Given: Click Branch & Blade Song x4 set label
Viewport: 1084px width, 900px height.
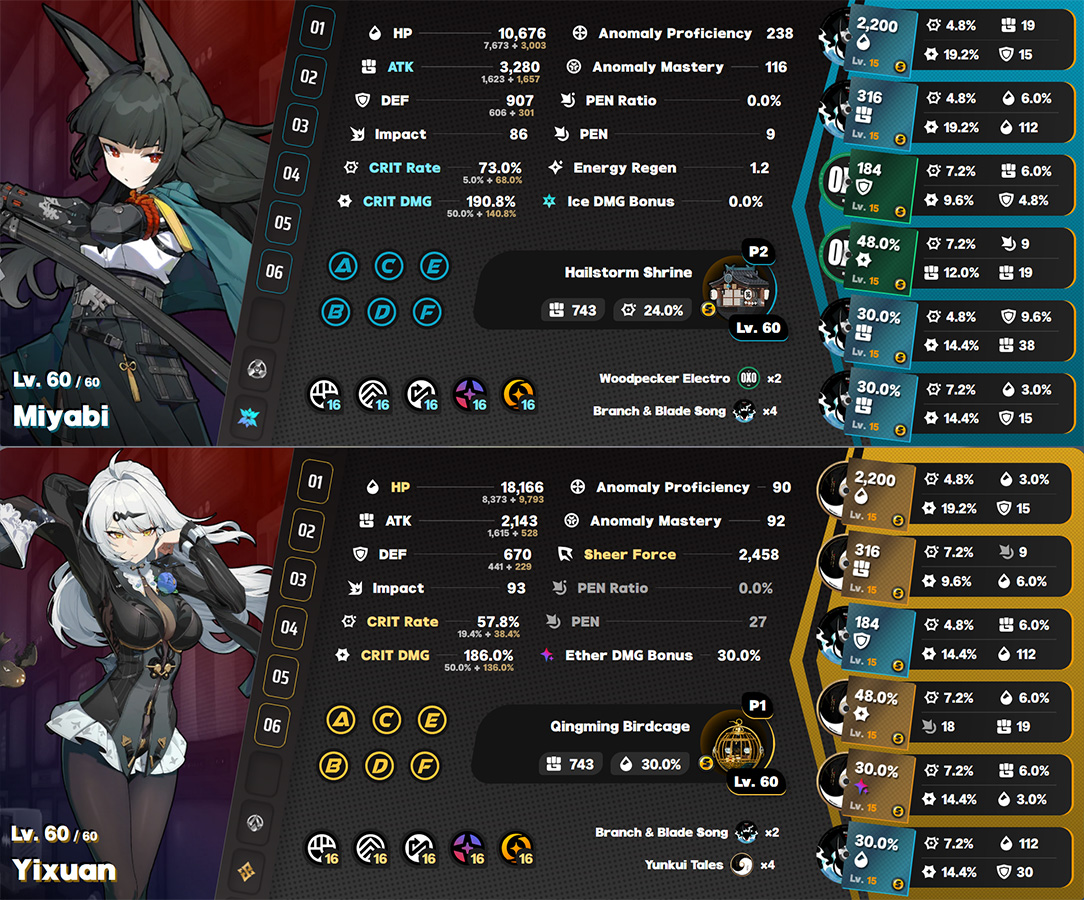Looking at the screenshot, I should tap(684, 411).
